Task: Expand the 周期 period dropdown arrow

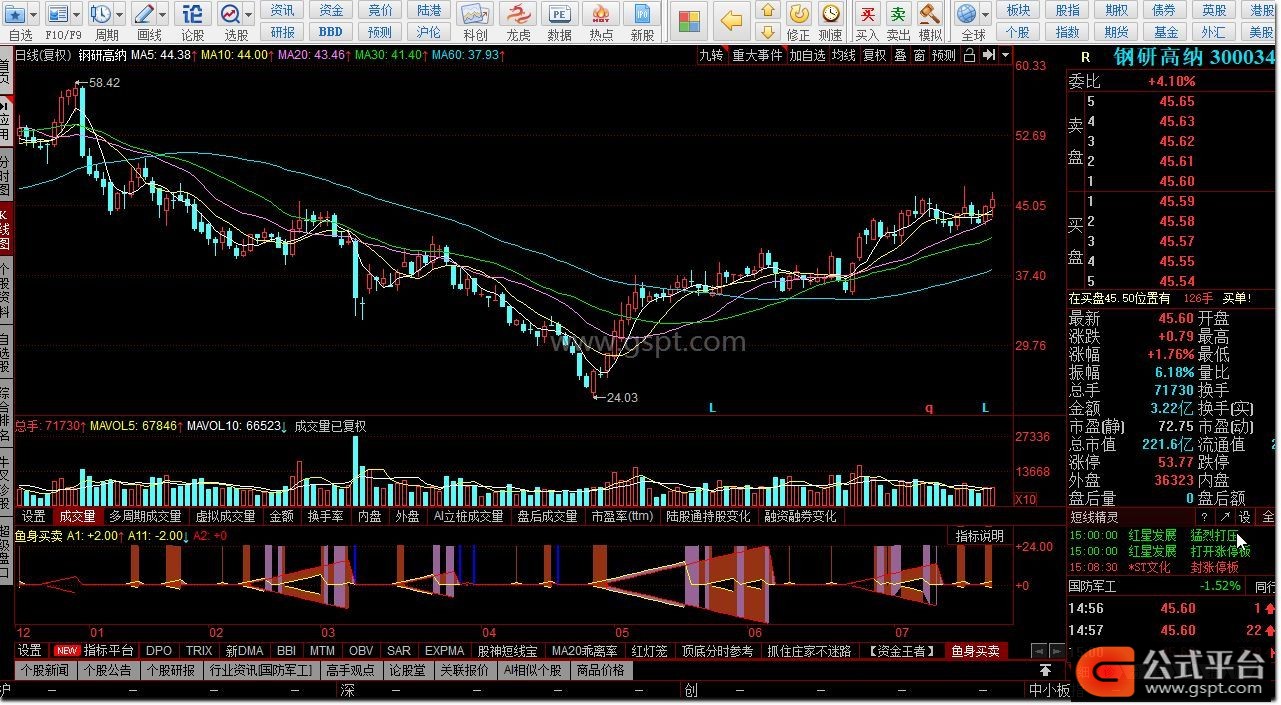Action: tap(120, 15)
